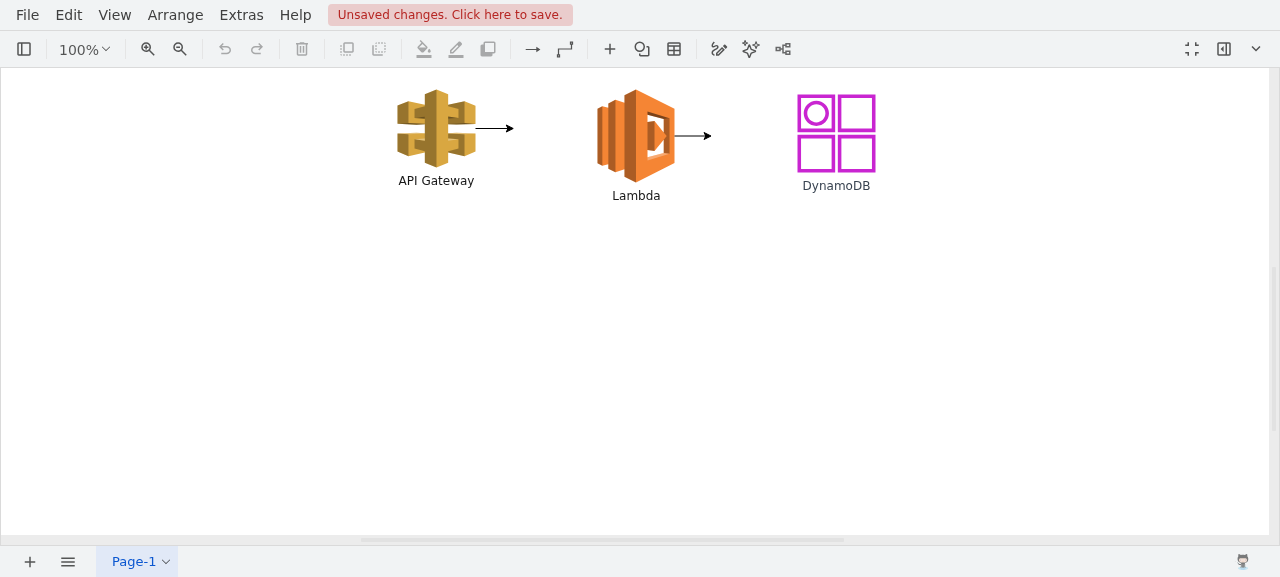Open the File menu
This screenshot has width=1280, height=577.
(28, 15)
